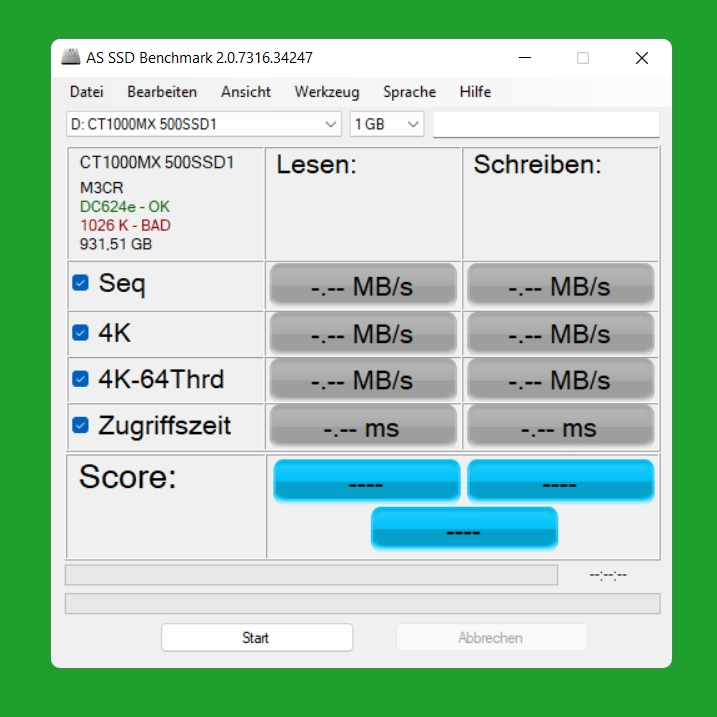Click the CT1000MX 500SSD1 drive name label
717x717 pixels.
point(157,162)
